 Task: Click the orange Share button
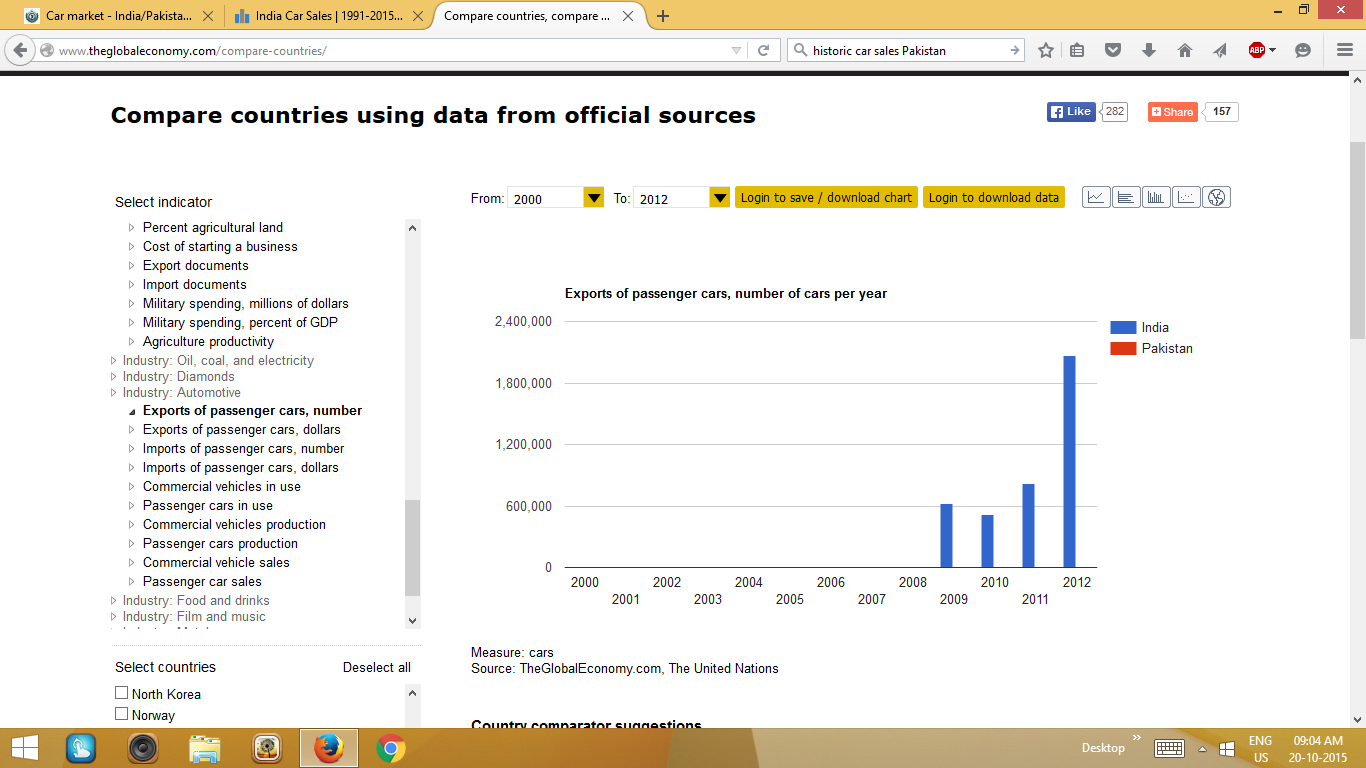(1172, 112)
